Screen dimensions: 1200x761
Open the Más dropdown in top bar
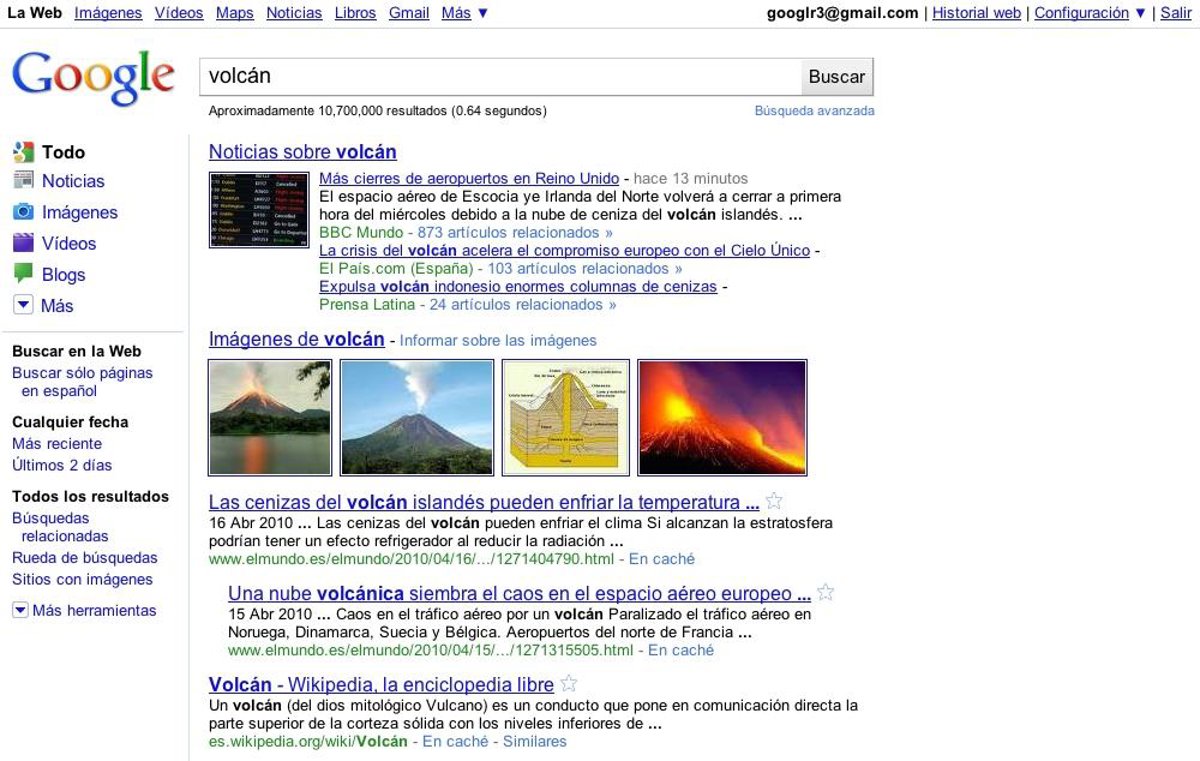(465, 13)
